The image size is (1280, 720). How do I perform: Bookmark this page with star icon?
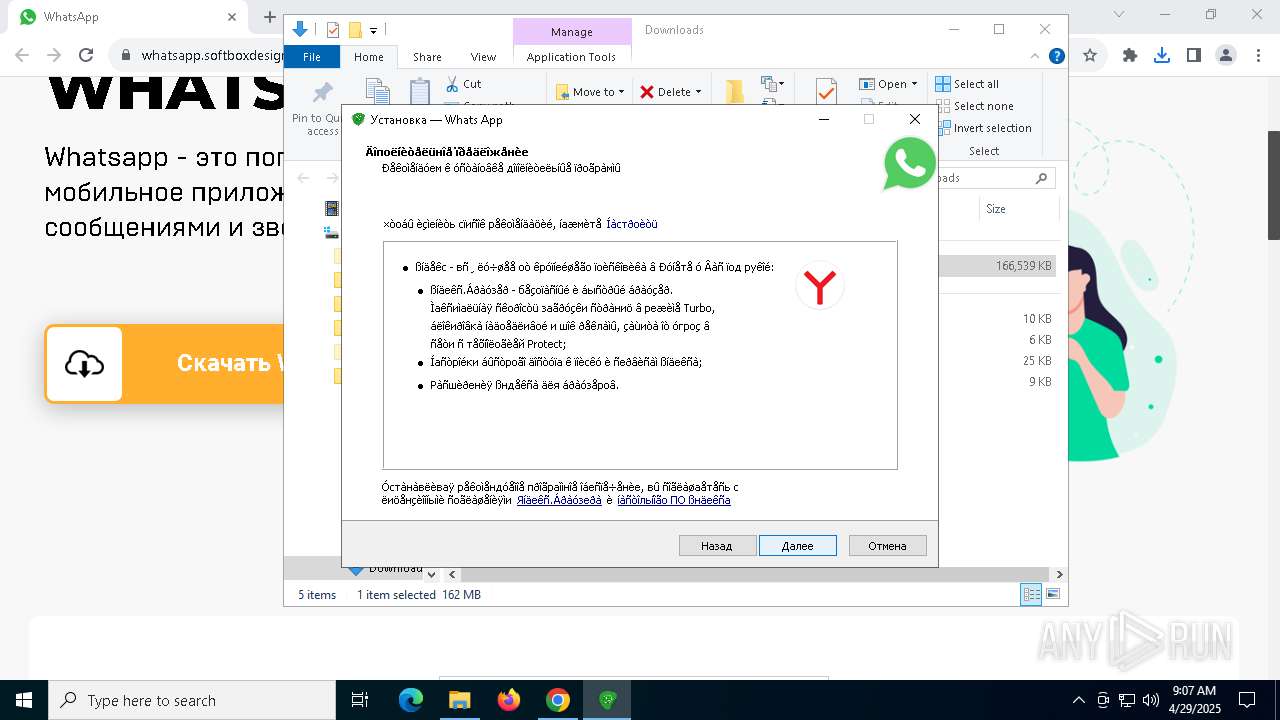tap(1090, 56)
